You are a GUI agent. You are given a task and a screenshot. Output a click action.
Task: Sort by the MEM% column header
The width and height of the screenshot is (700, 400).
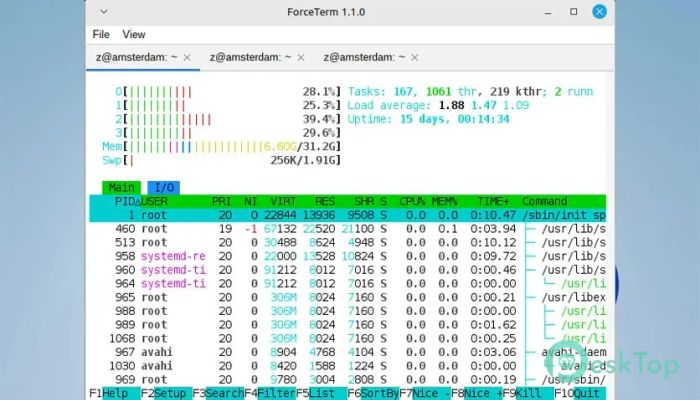tap(445, 201)
